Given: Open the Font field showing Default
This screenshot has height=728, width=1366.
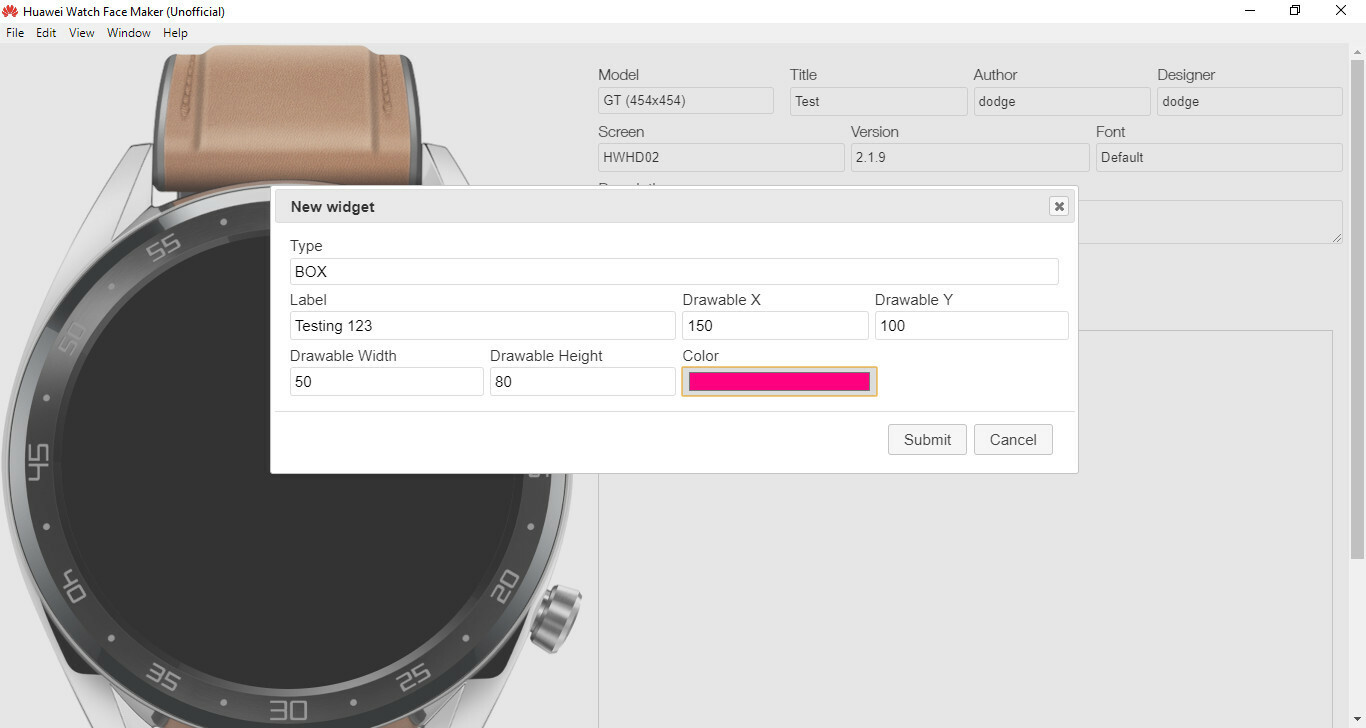Looking at the screenshot, I should (1219, 157).
